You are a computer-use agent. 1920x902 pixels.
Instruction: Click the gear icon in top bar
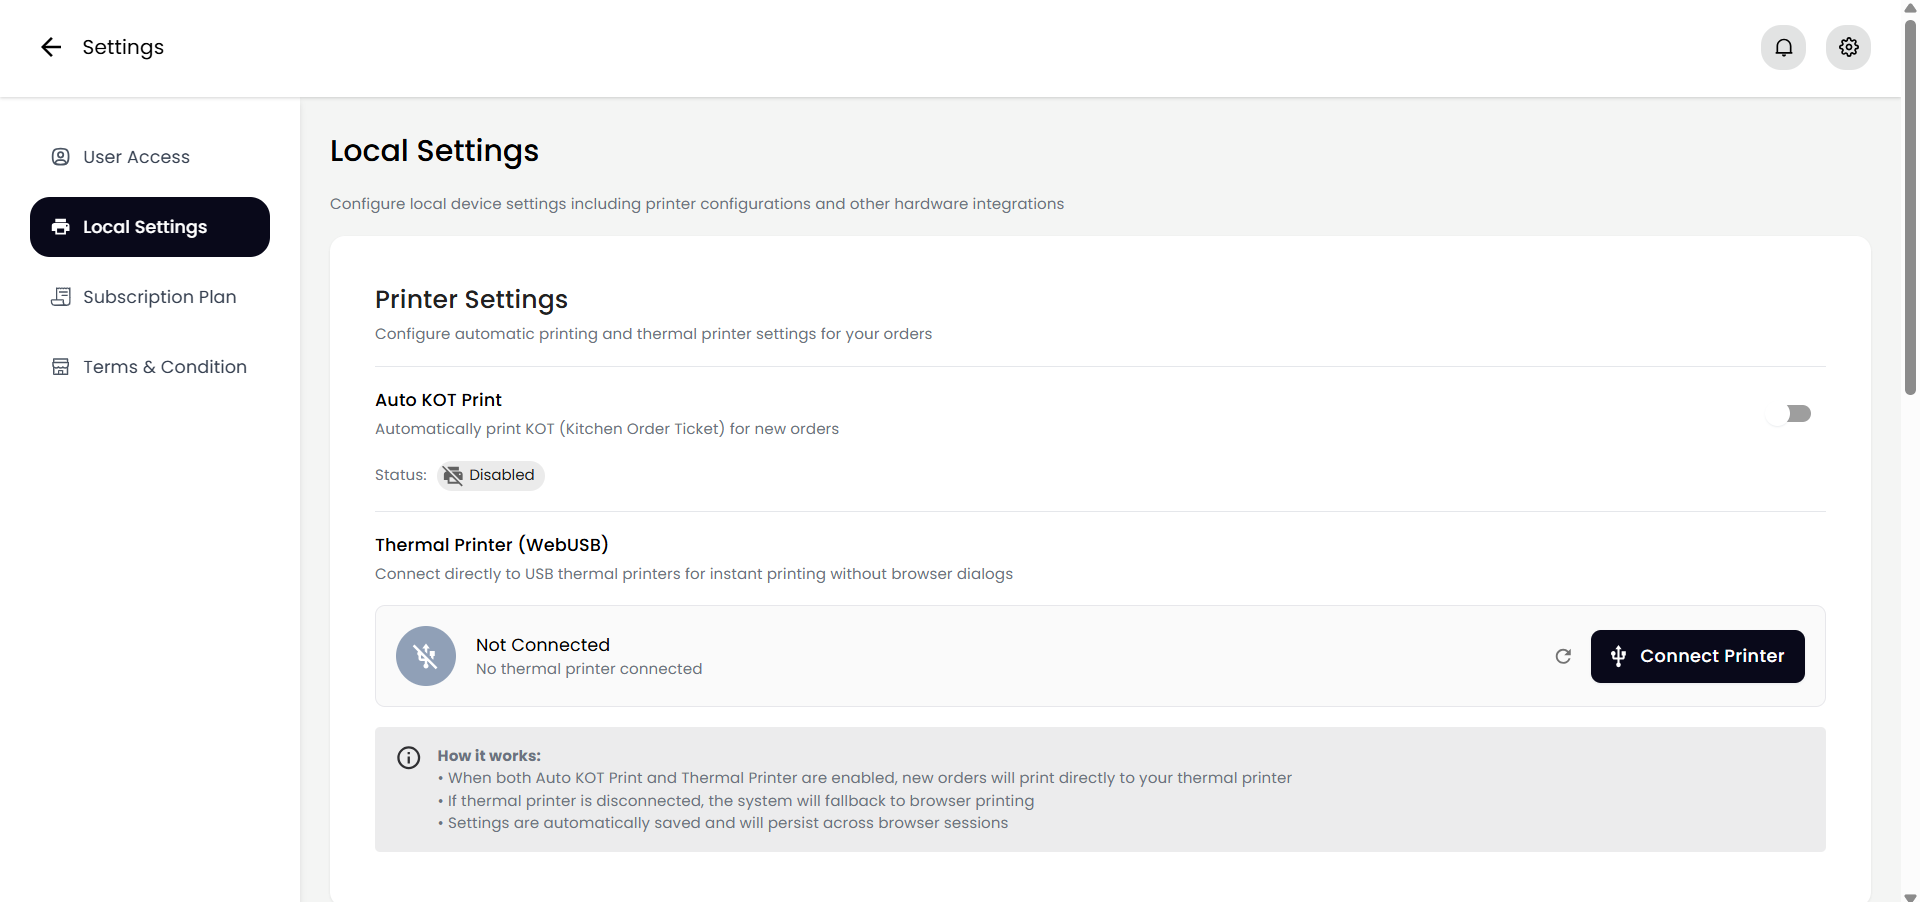[1848, 47]
